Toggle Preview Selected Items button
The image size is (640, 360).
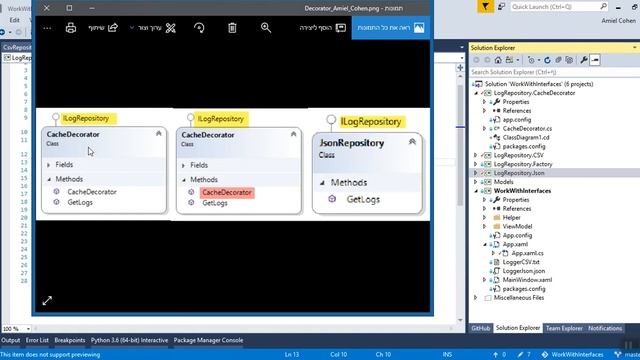[595, 60]
